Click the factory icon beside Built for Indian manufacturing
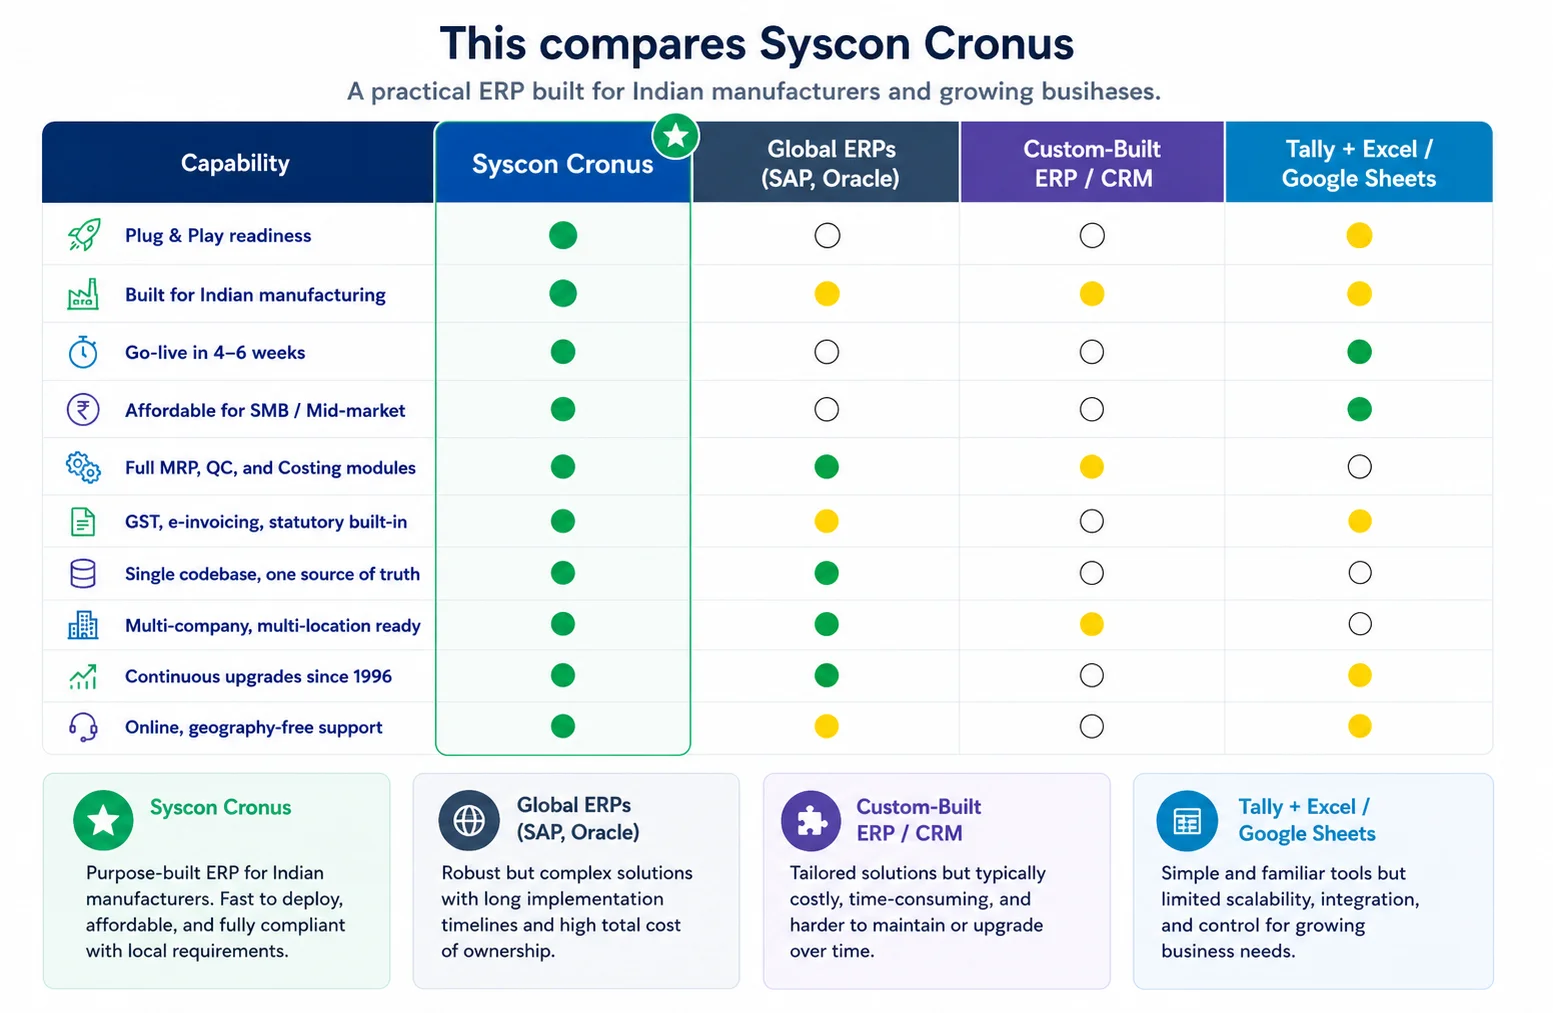 83,294
